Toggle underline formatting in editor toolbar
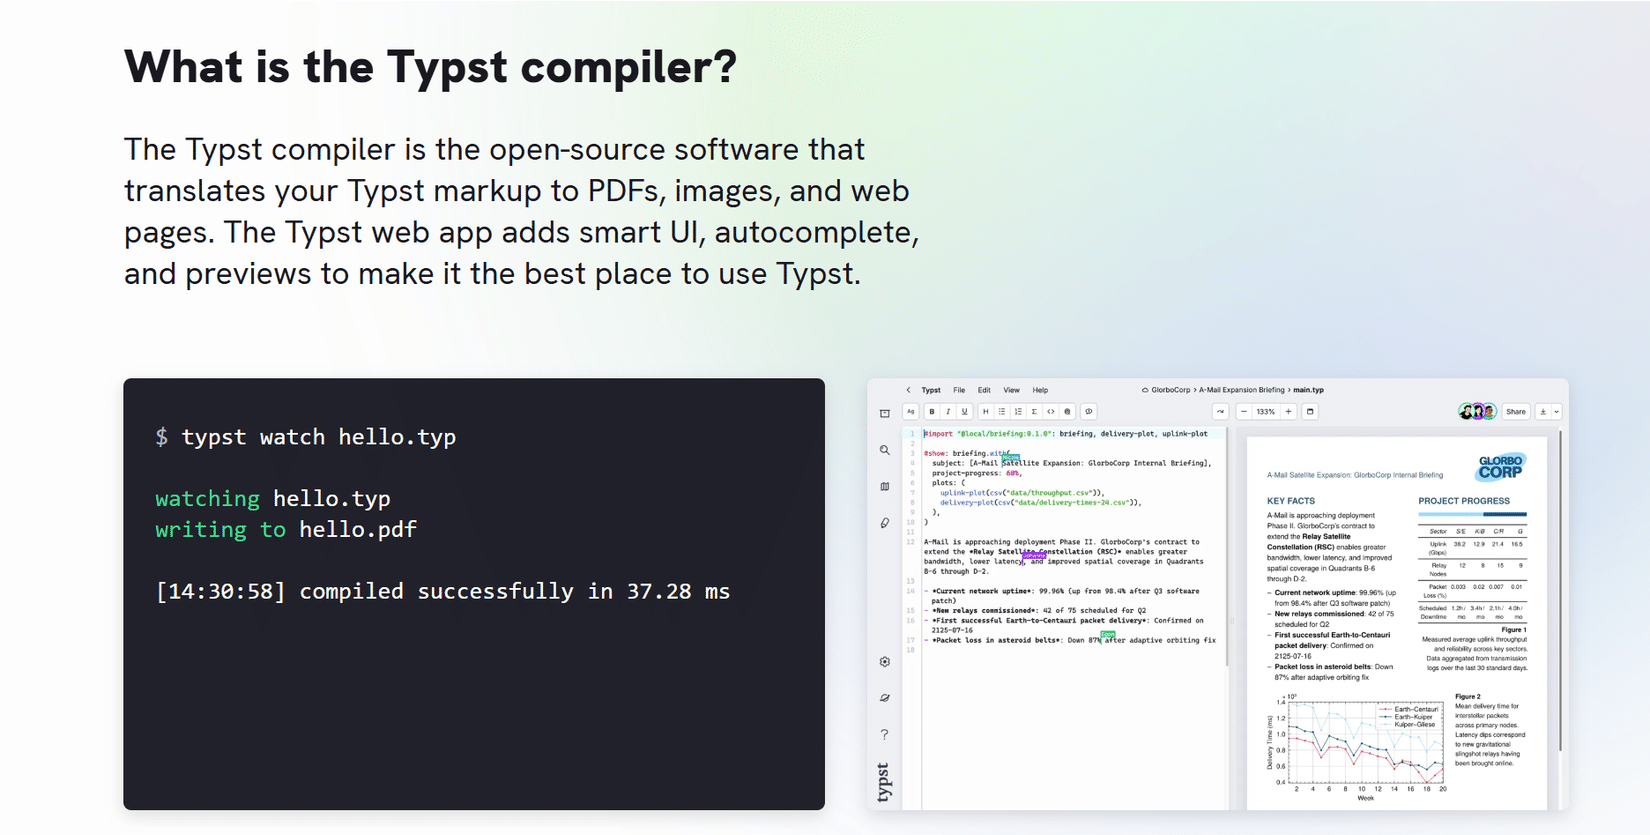Screen dimensions: 1650x835 964,412
